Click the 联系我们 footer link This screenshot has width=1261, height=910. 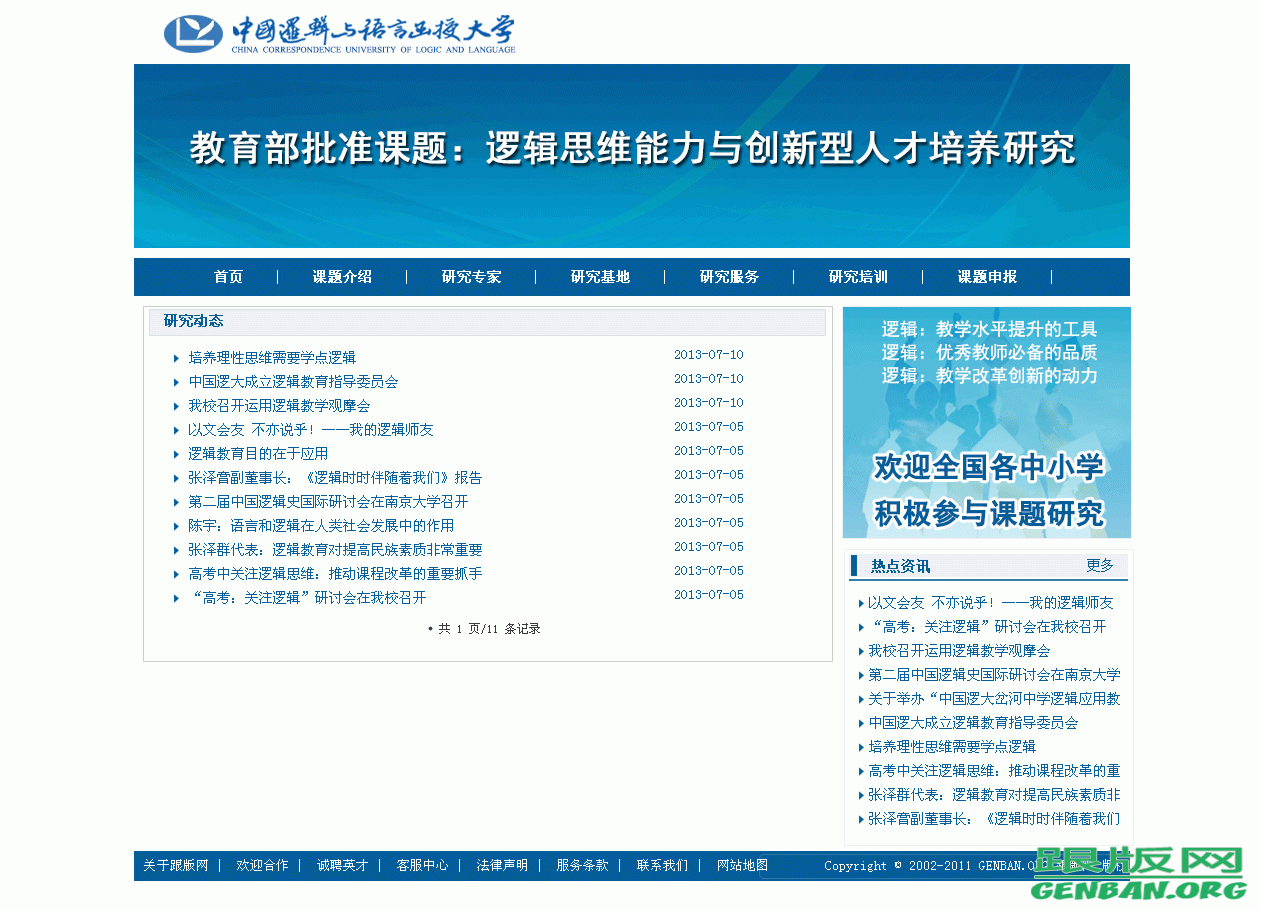click(660, 865)
